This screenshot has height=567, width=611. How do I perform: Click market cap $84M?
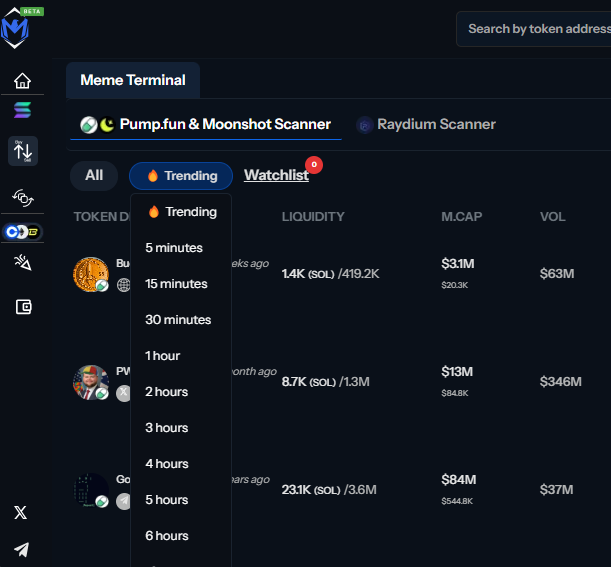[459, 480]
